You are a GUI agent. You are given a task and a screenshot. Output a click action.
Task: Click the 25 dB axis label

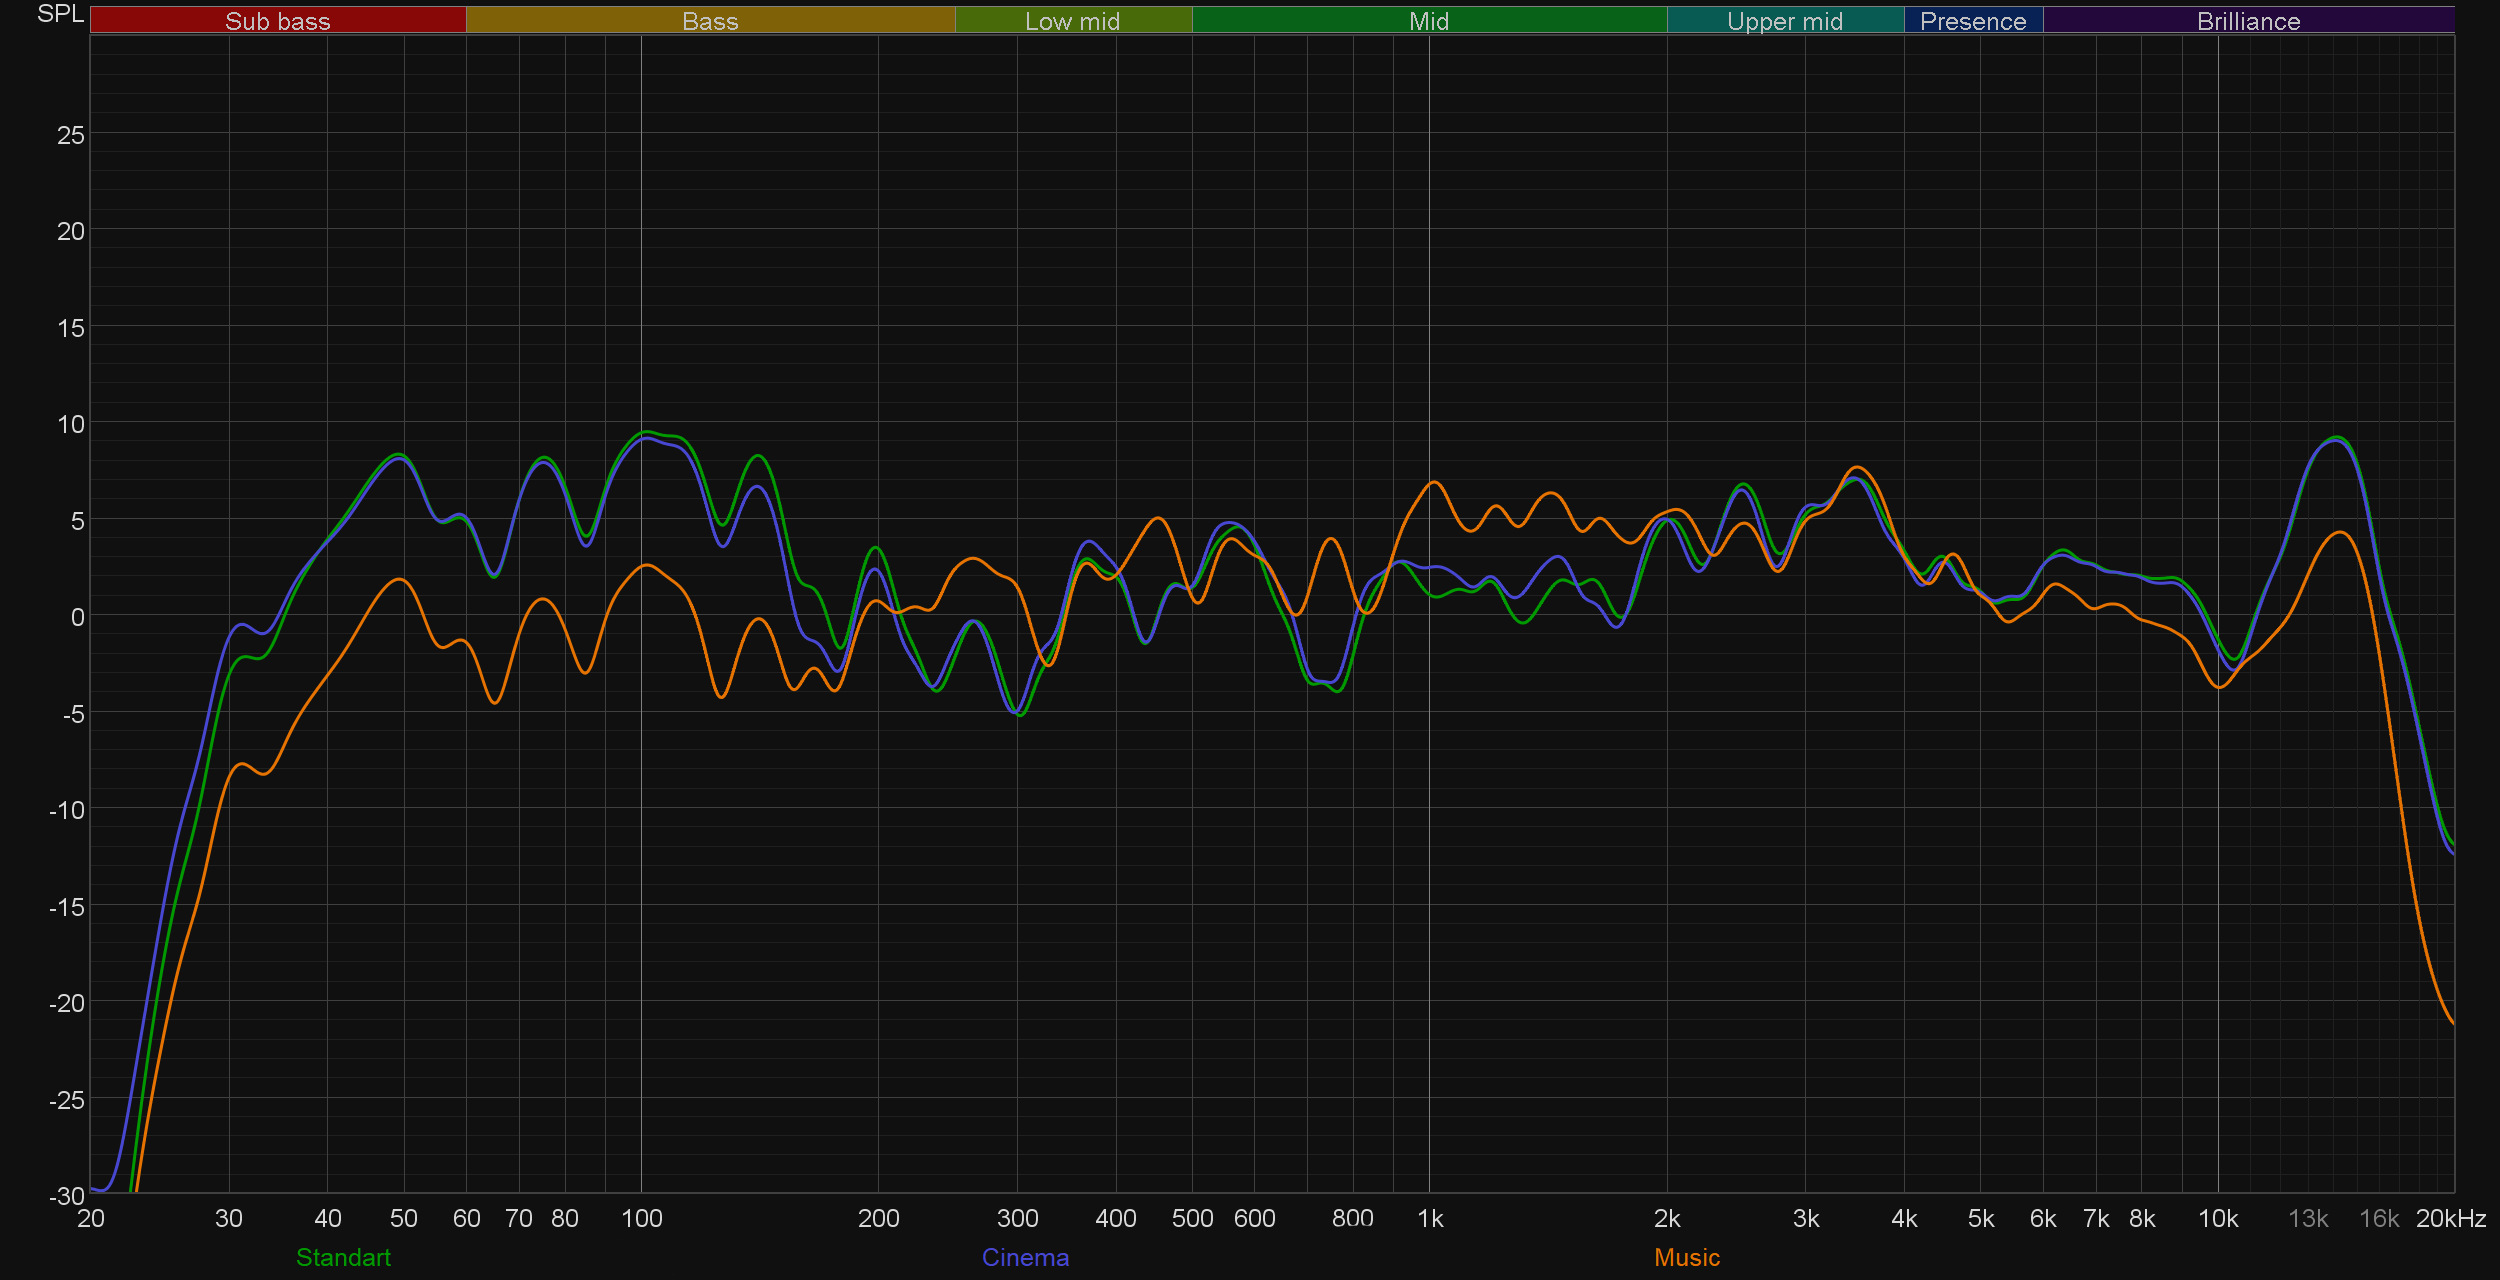pos(70,135)
